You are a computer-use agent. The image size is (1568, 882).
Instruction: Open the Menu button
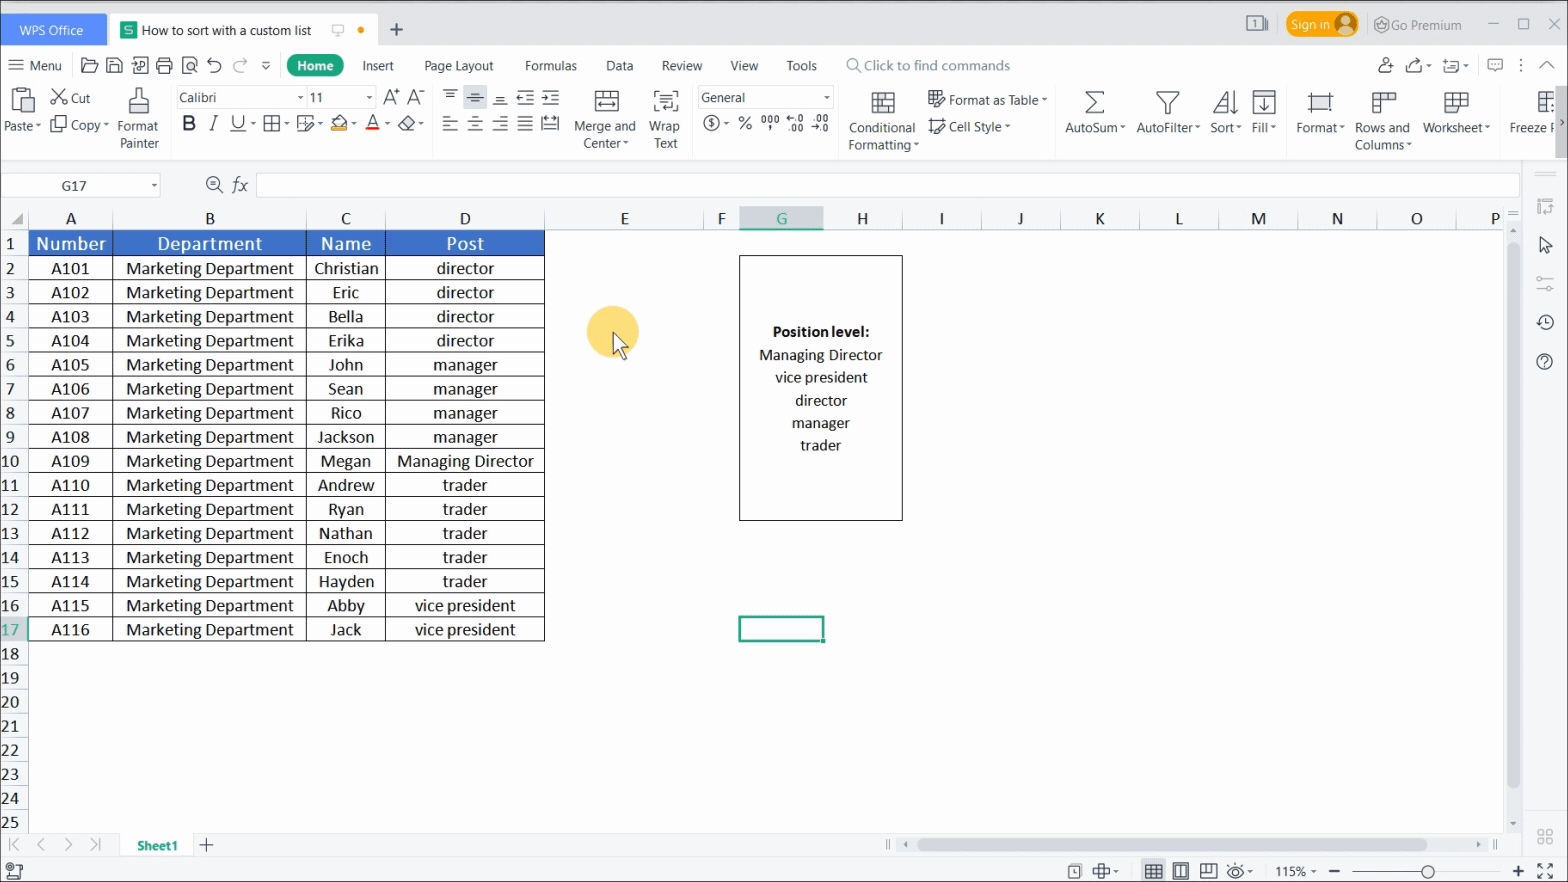tap(35, 66)
